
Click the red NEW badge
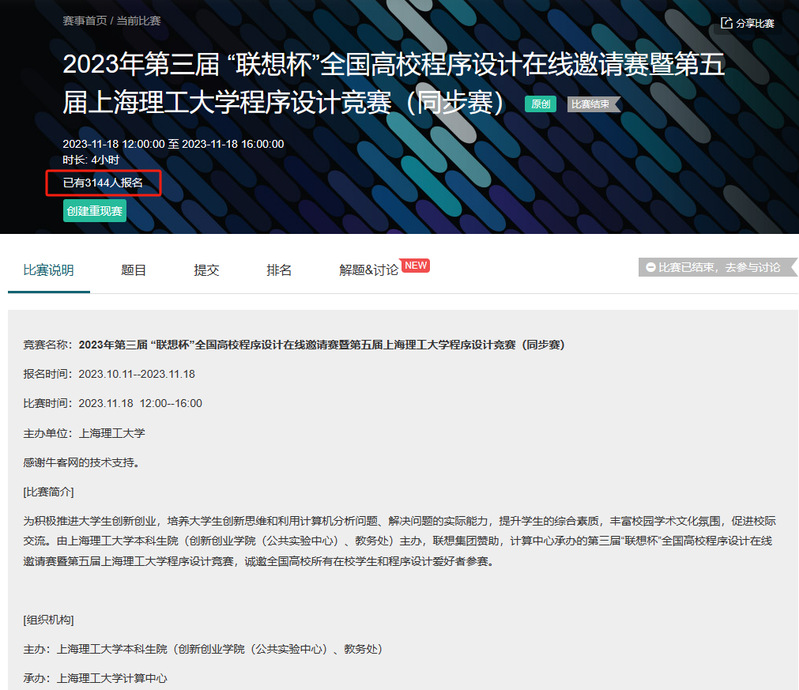point(415,266)
